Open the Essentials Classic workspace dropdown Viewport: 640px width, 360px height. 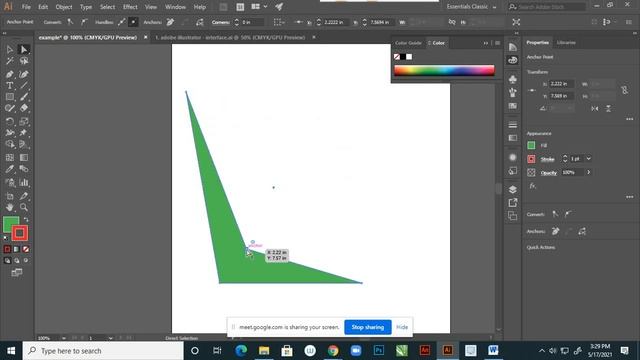point(471,7)
